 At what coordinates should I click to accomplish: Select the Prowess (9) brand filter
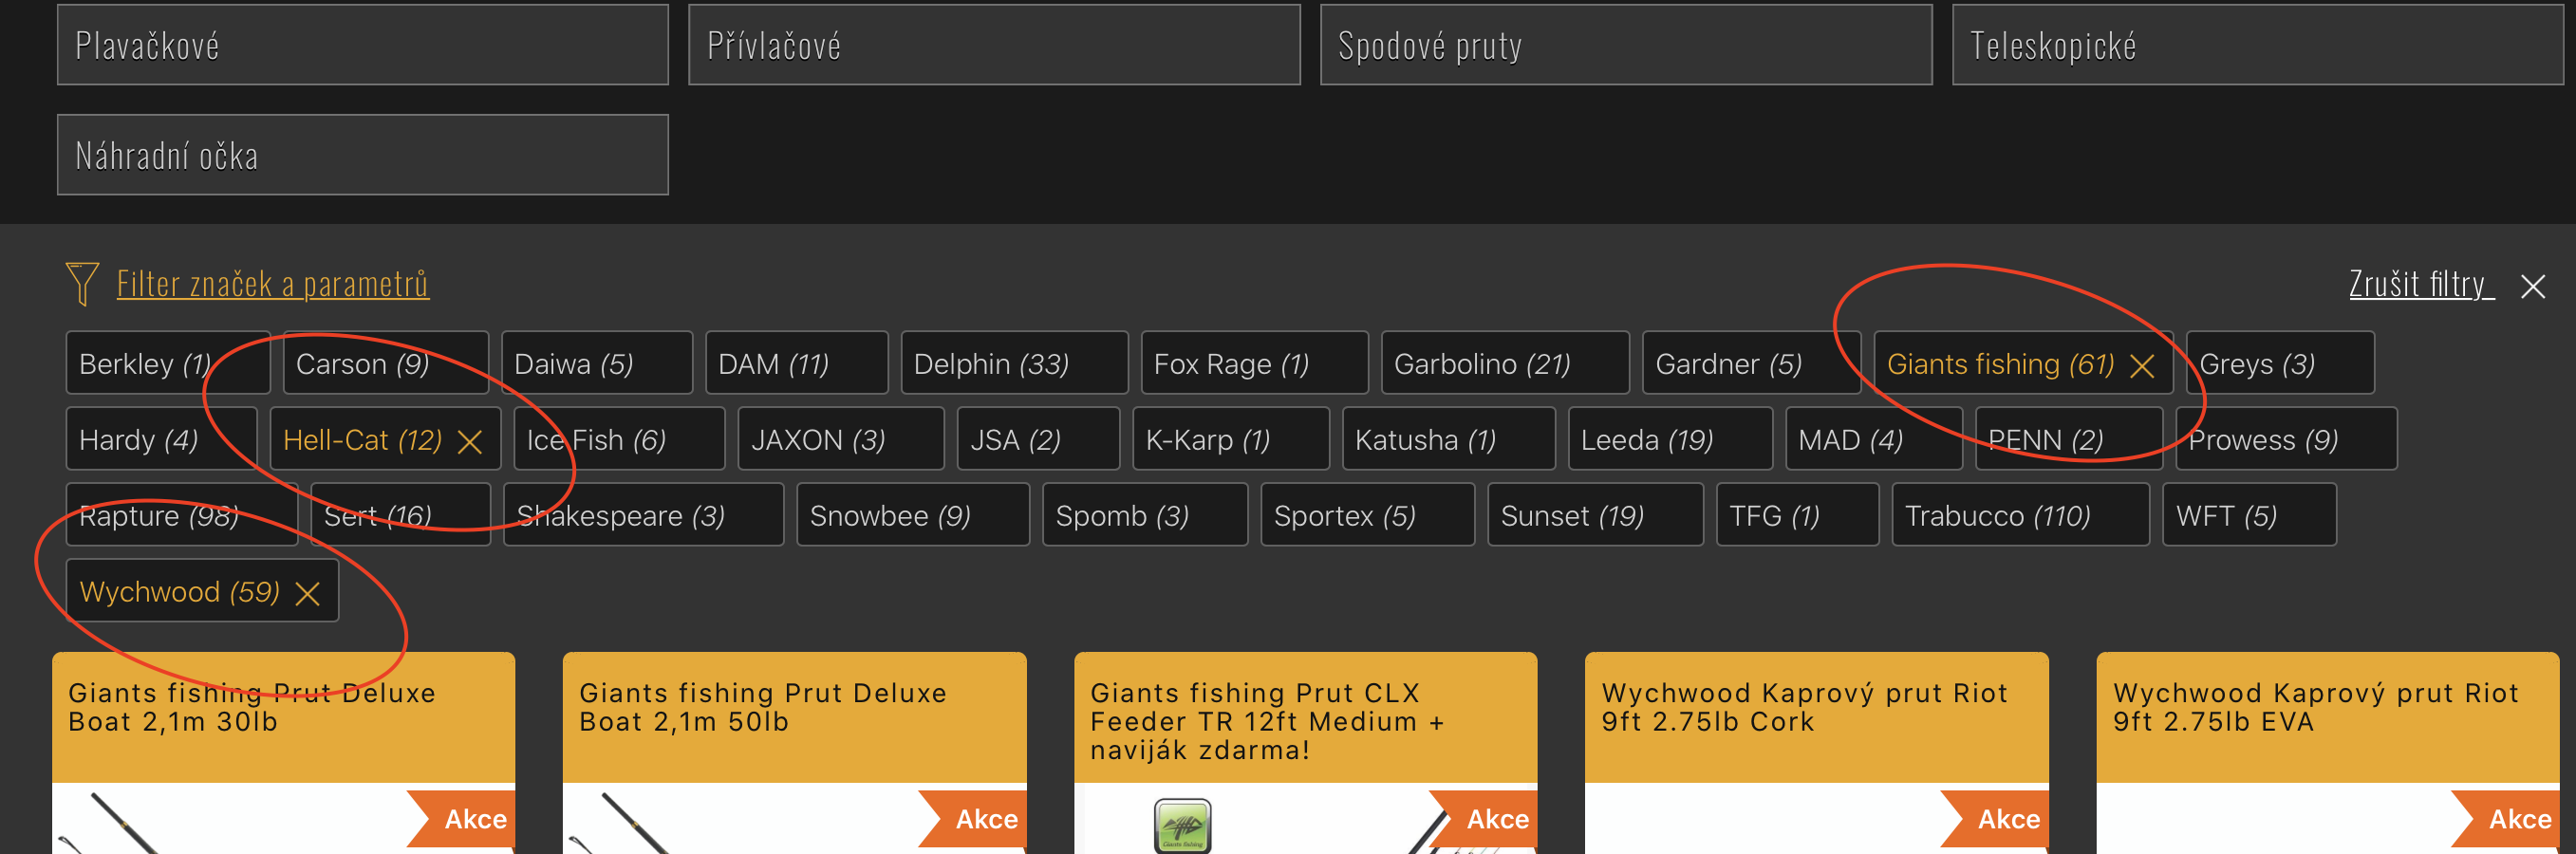point(2286,439)
